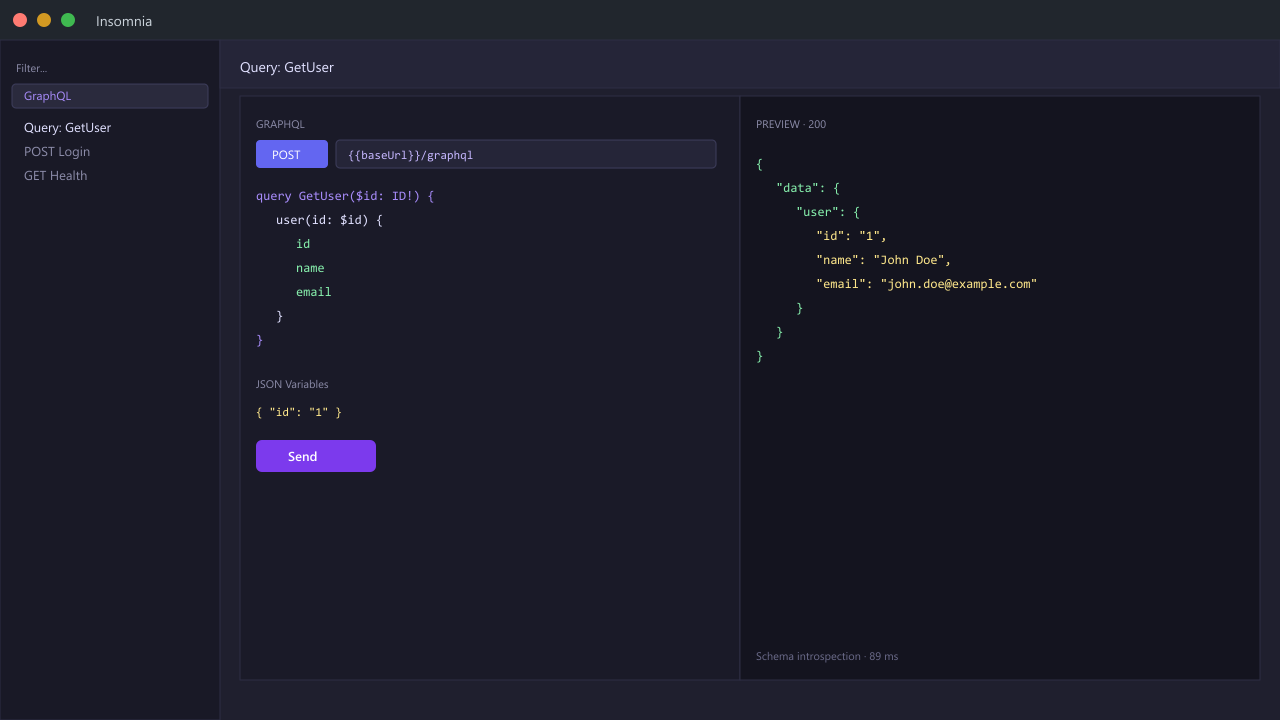Click the Send button
This screenshot has height=720, width=1280.
(316, 456)
